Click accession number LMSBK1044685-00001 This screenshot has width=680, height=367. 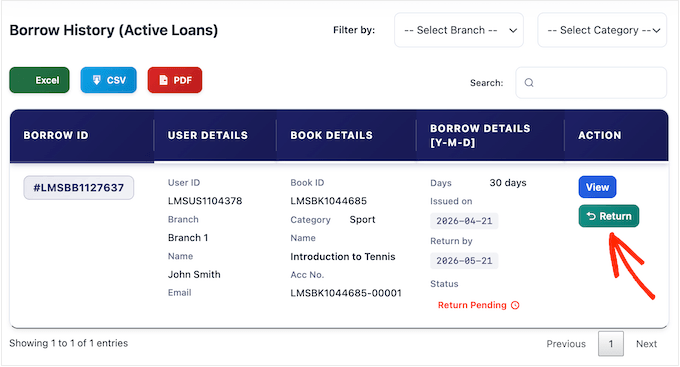click(346, 293)
